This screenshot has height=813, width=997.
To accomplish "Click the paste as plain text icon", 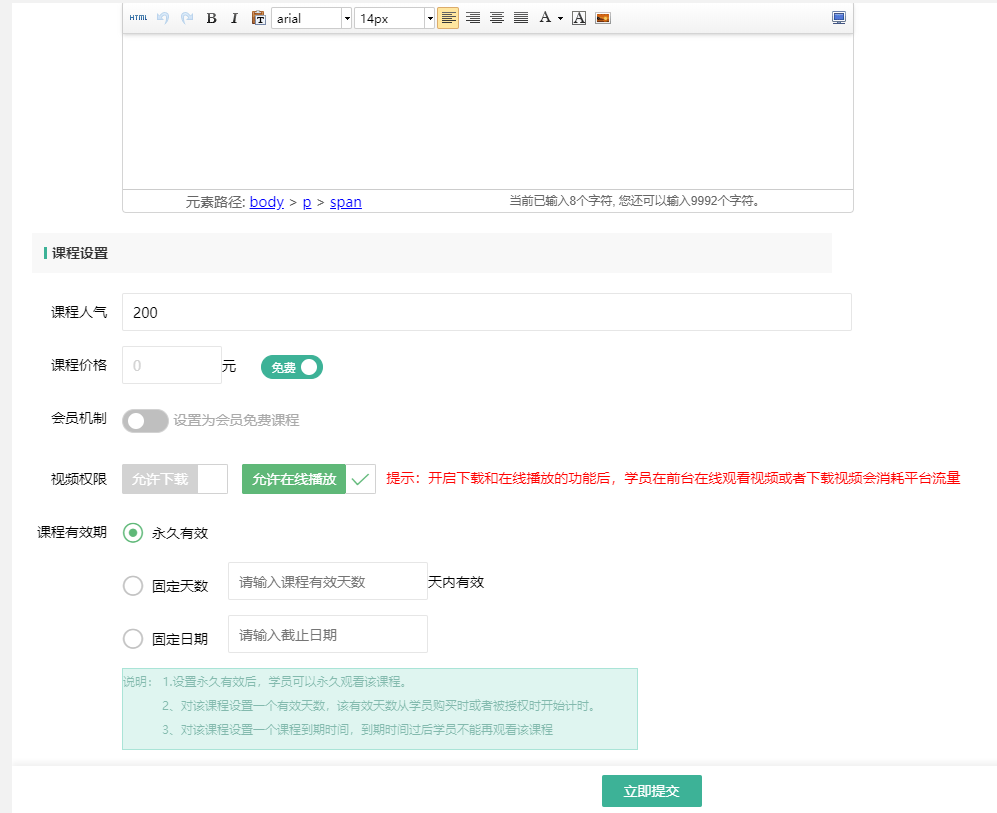I will [258, 18].
